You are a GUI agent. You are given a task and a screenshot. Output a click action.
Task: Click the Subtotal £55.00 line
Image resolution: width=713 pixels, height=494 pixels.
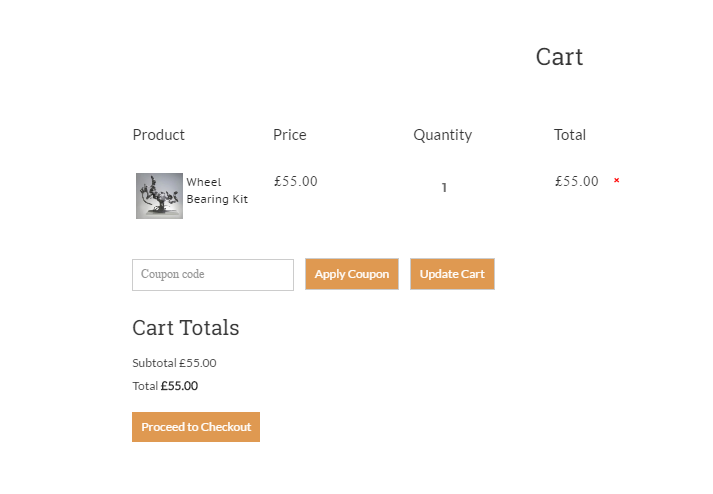(x=174, y=363)
